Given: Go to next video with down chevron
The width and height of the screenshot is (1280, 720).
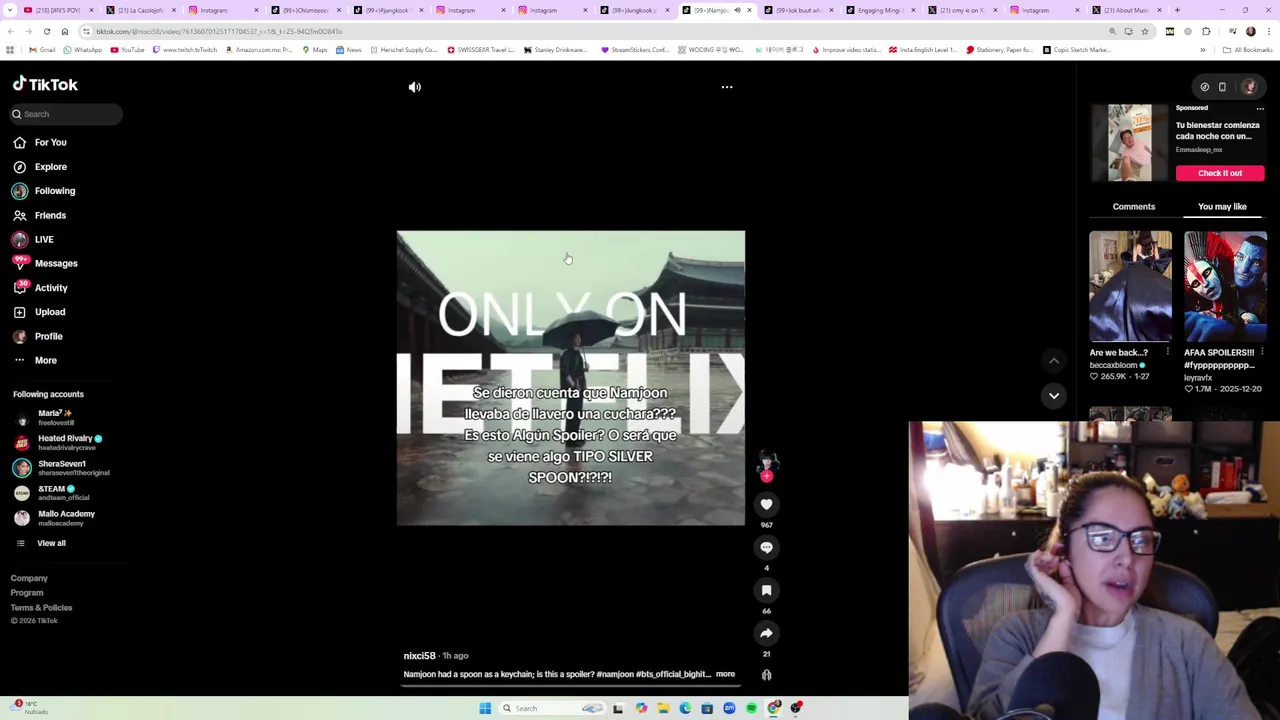Looking at the screenshot, I should 1054,396.
